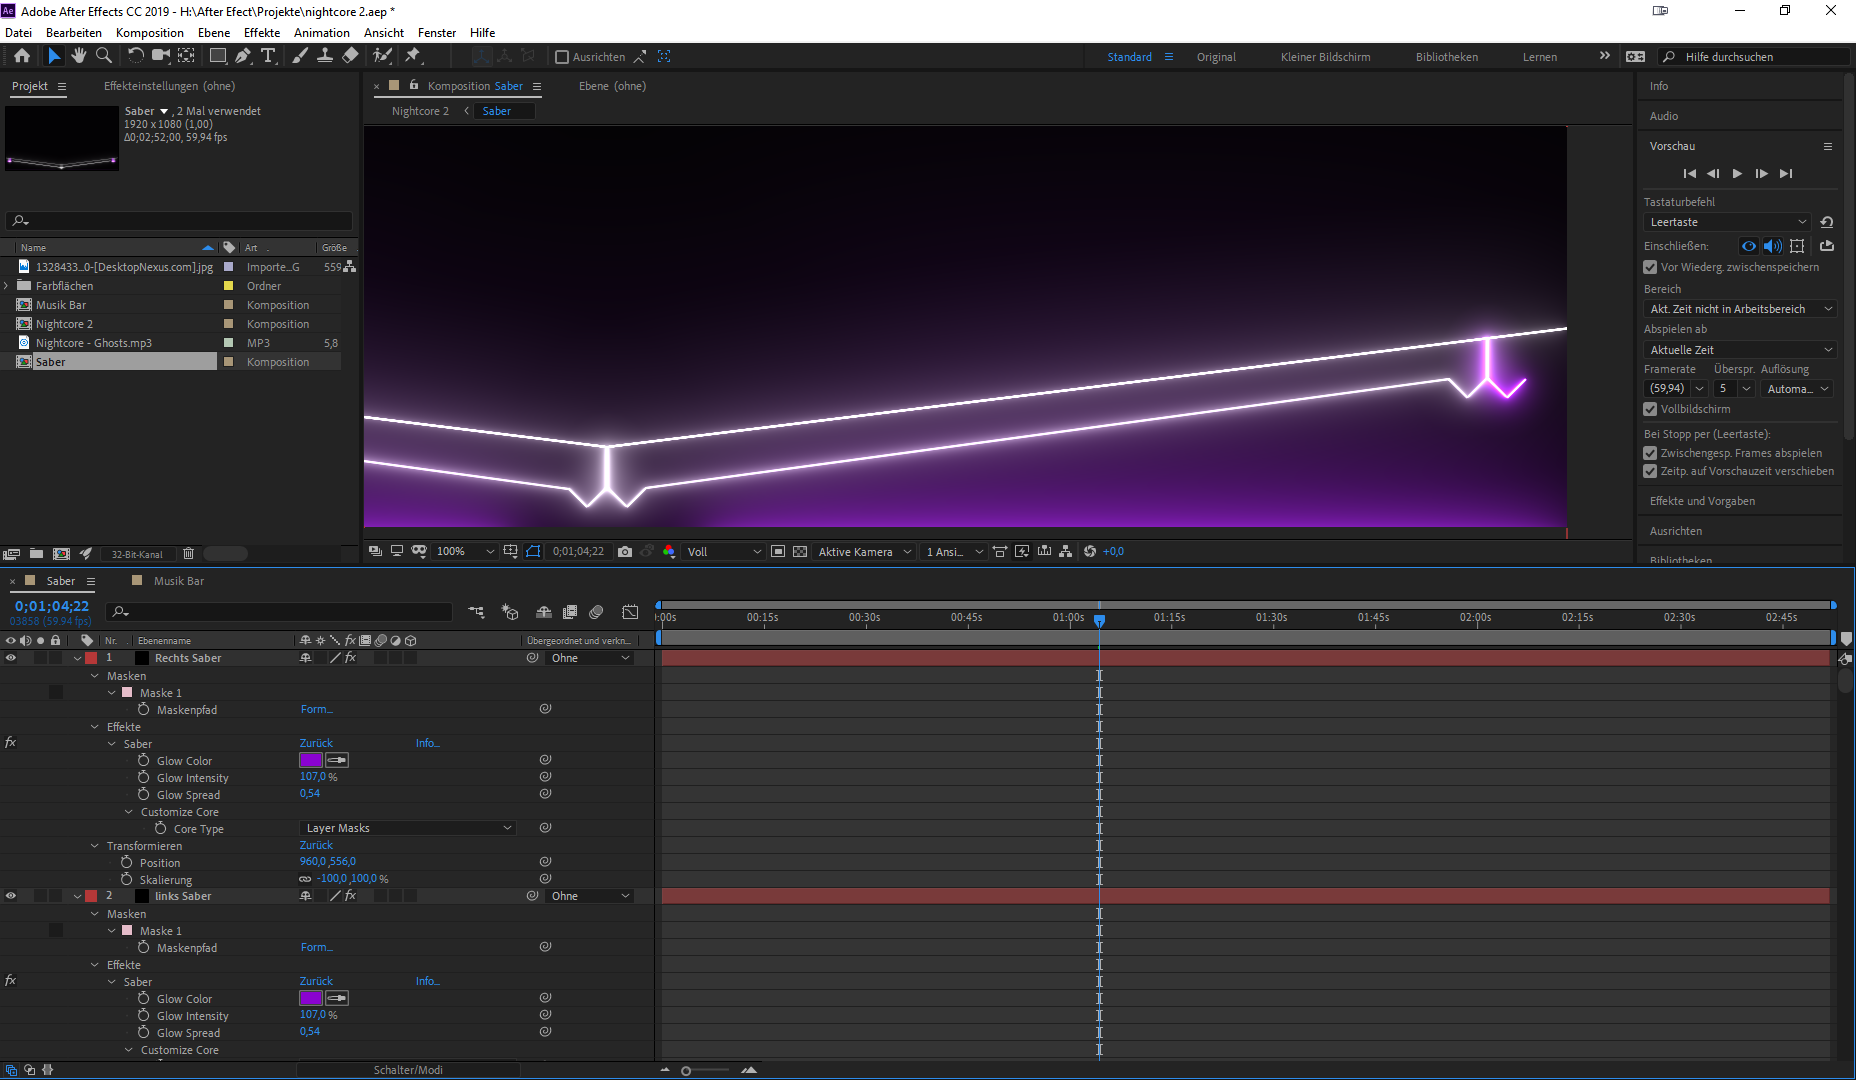Select the Clone Stamp tool
The width and height of the screenshot is (1856, 1080).
tap(325, 56)
